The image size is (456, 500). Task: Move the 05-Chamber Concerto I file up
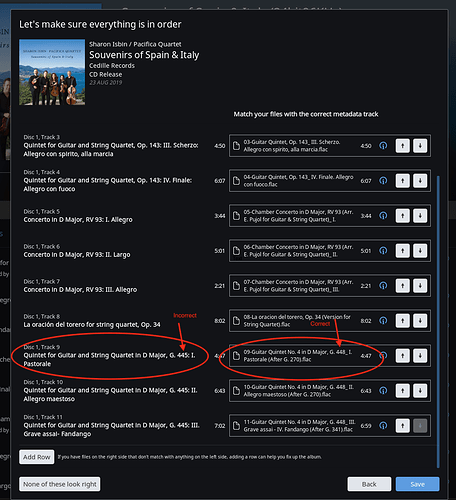[403, 216]
